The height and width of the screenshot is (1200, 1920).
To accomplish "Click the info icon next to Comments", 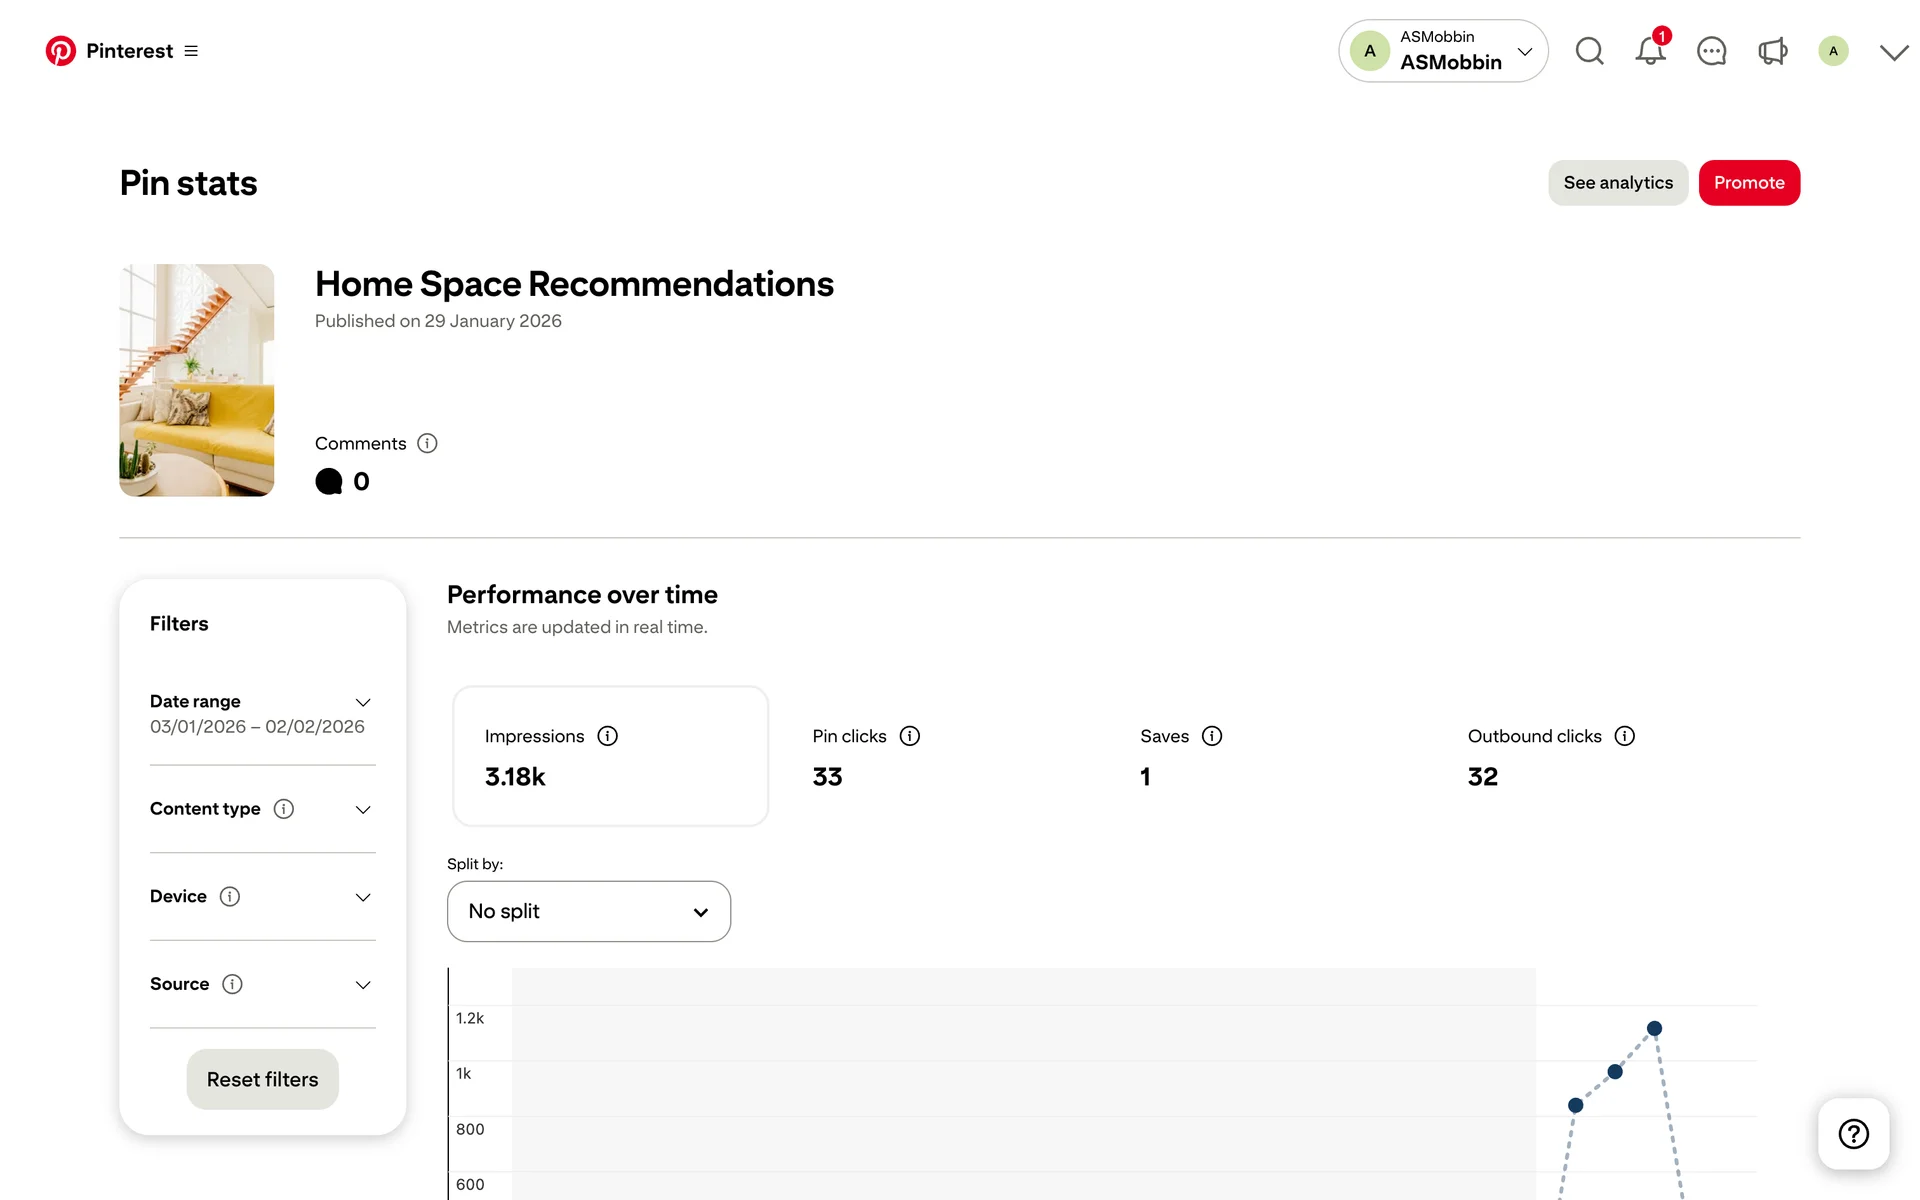I will pos(427,443).
